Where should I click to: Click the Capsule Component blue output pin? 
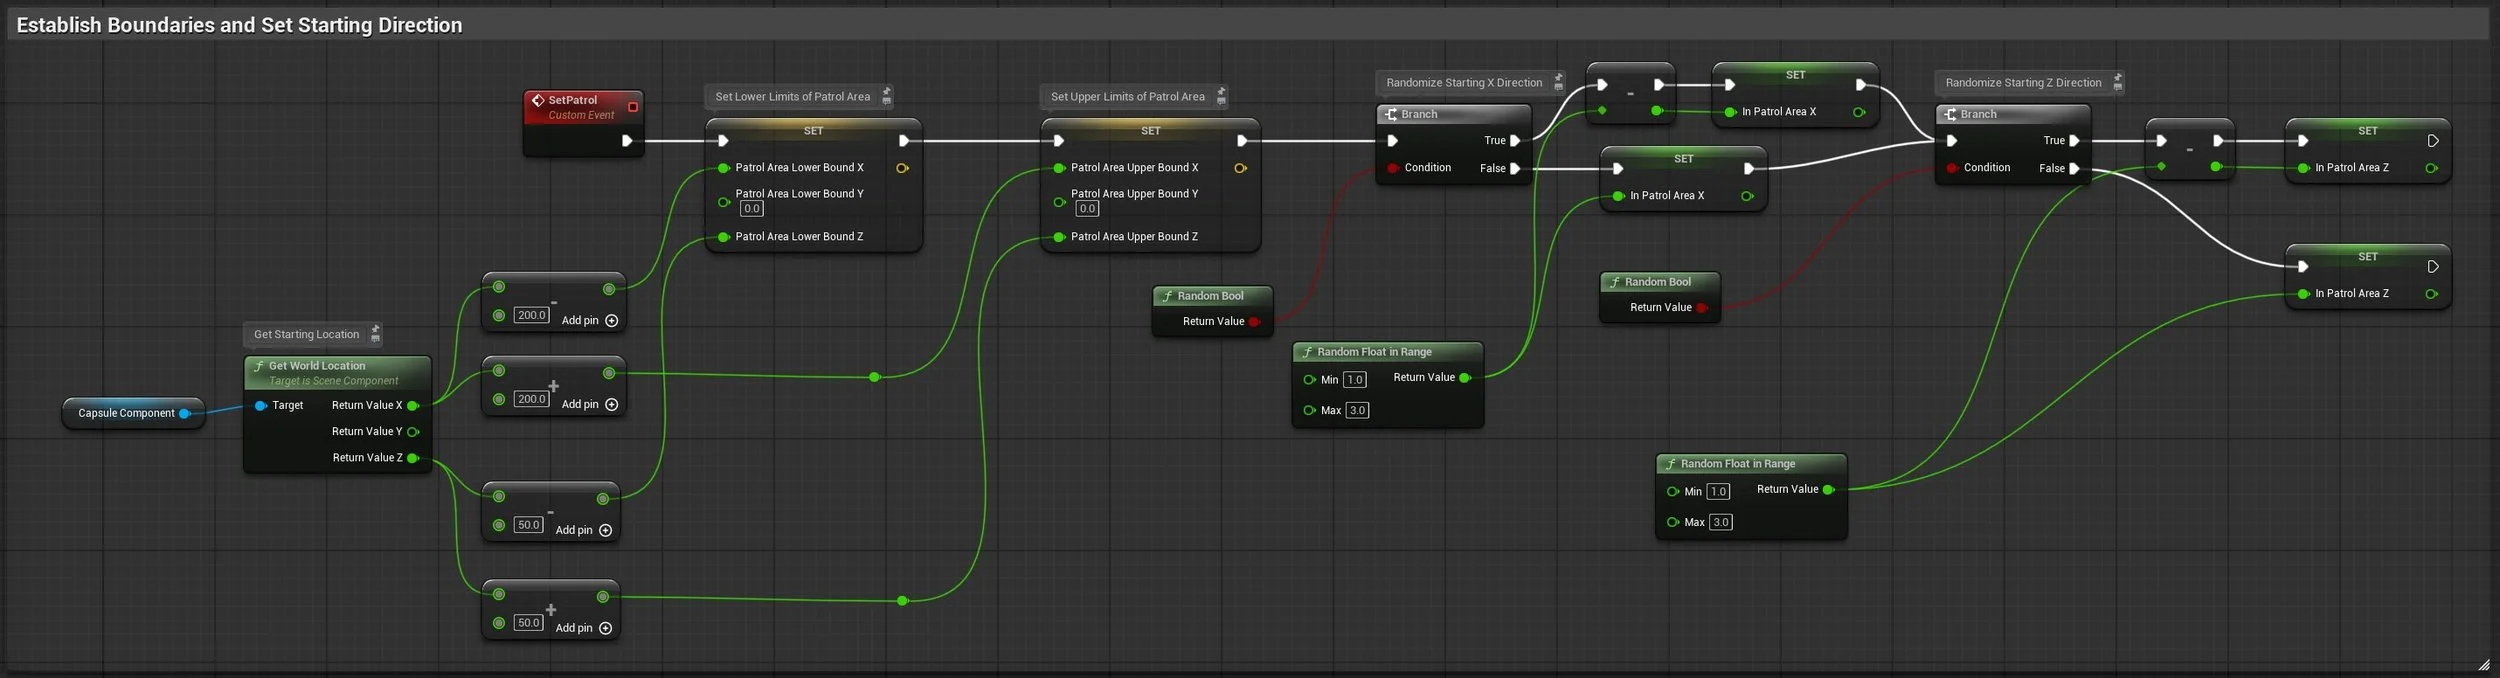click(185, 414)
